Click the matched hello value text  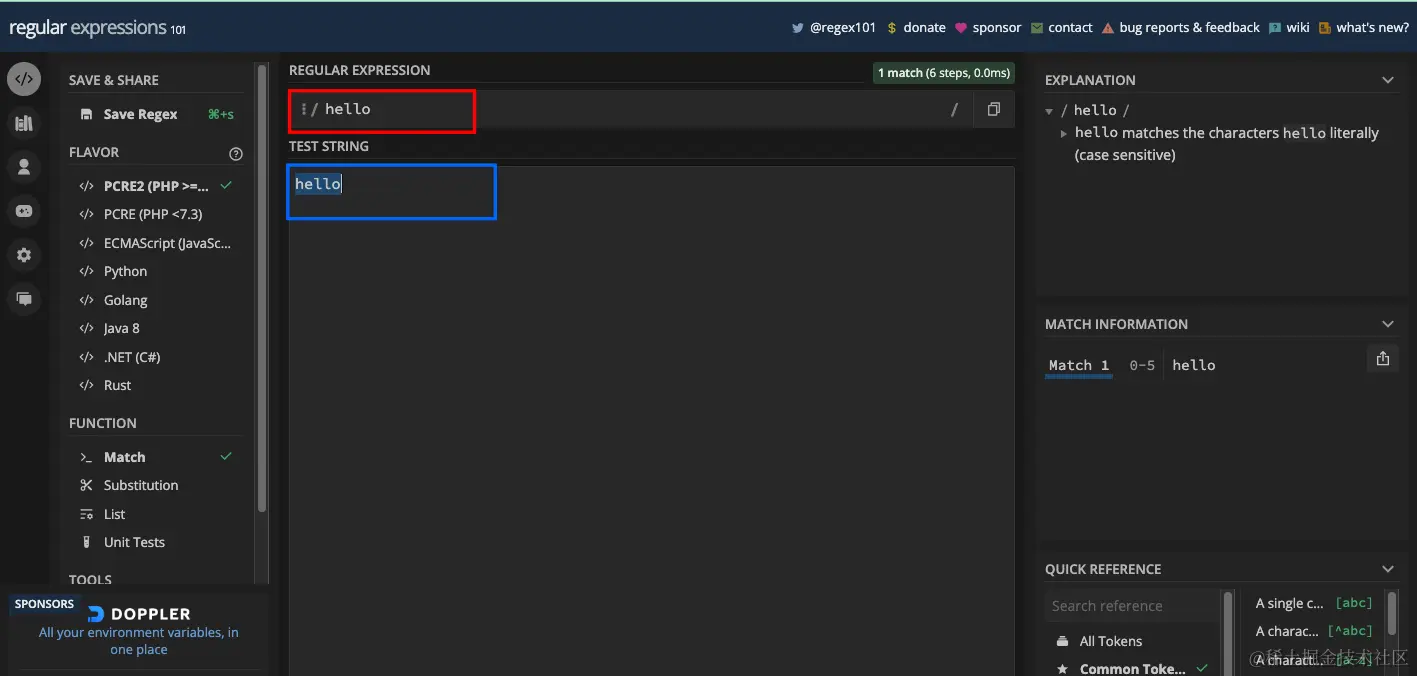pos(1194,365)
